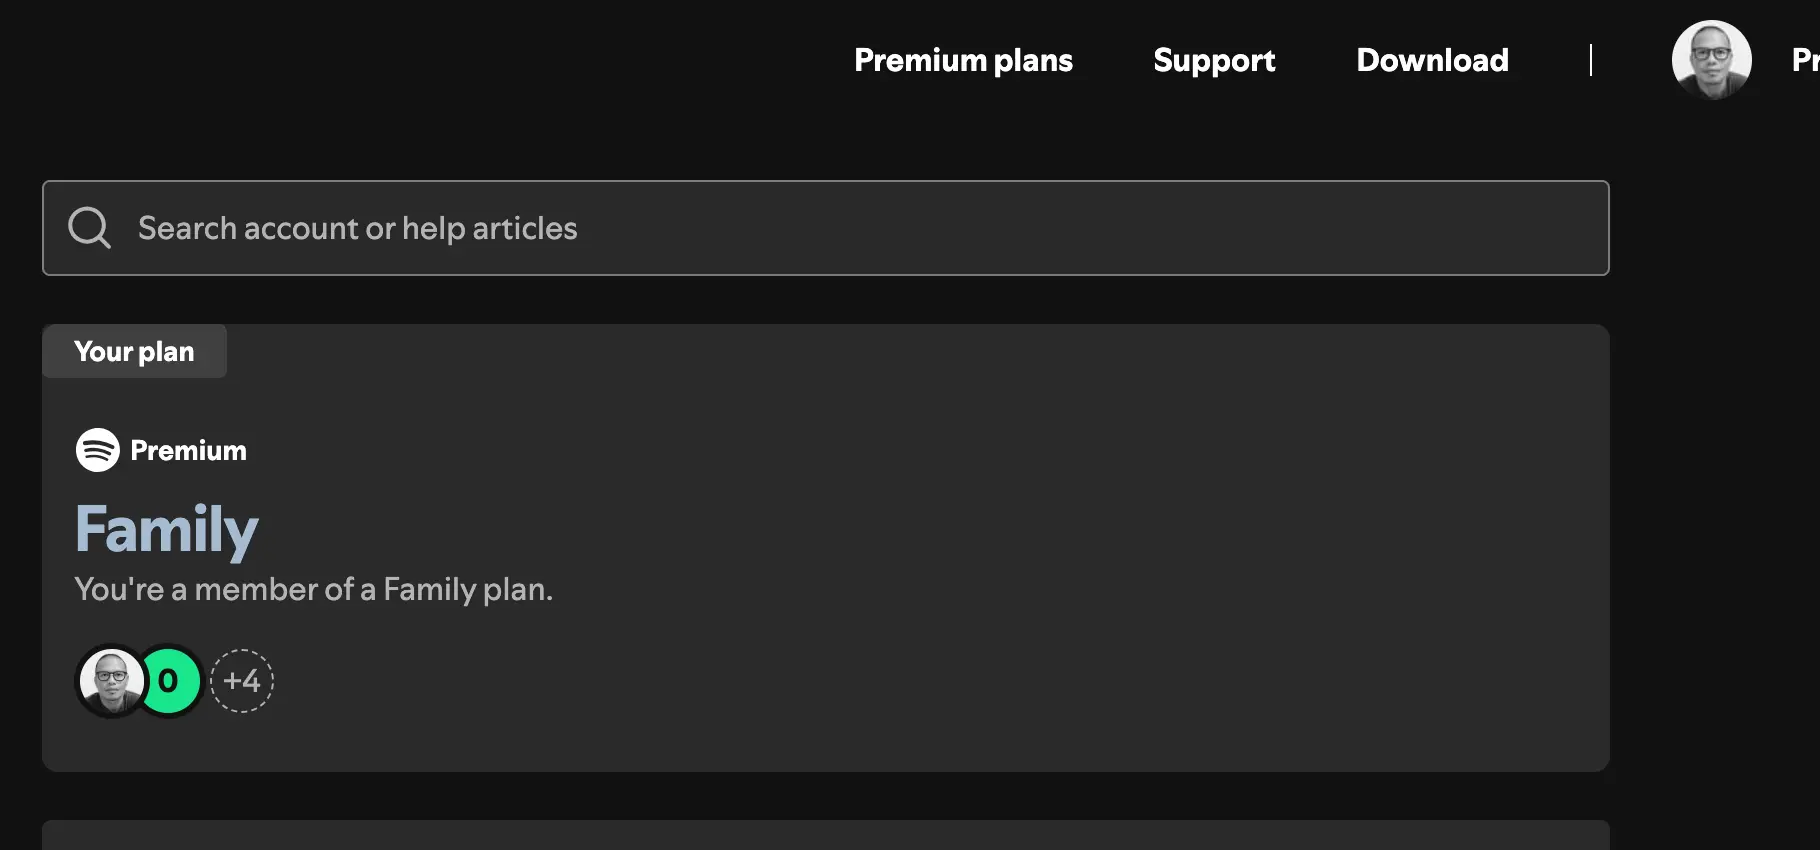Open the Download link in navigation

pos(1432,60)
